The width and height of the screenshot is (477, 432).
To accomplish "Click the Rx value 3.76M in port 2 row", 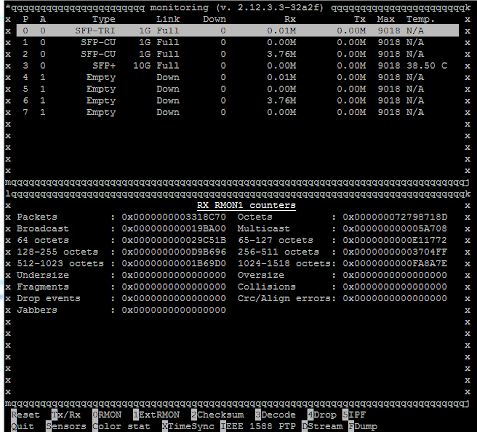I will 281,54.
